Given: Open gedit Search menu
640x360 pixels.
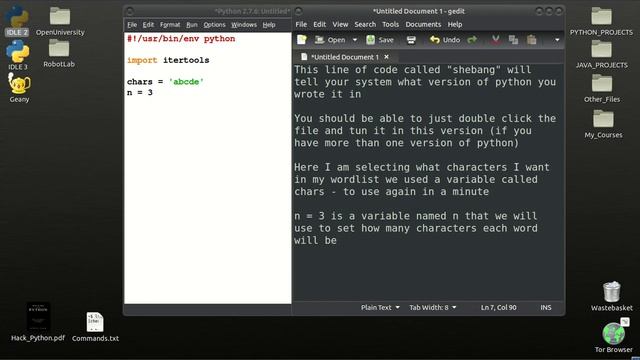Looking at the screenshot, I should 365,24.
